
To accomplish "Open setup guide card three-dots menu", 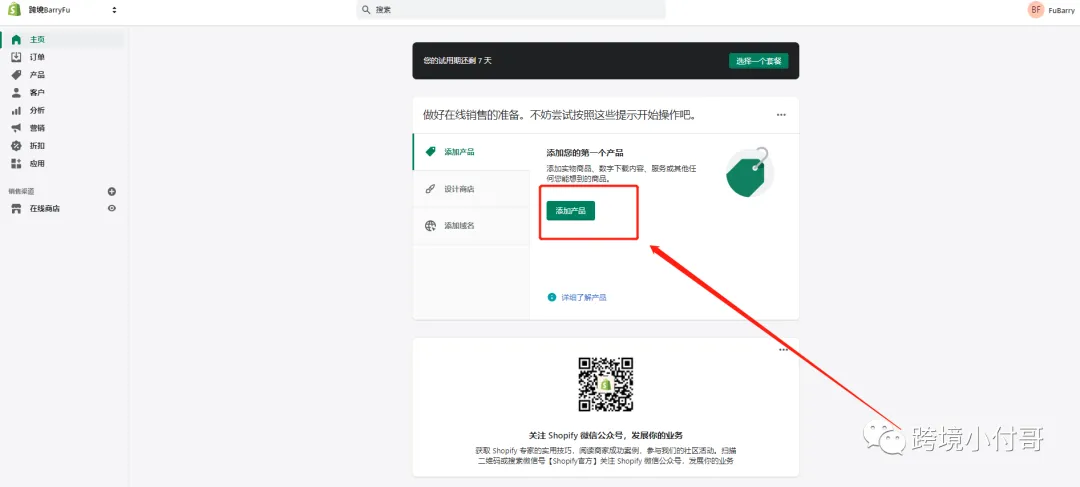I will pyautogui.click(x=781, y=115).
